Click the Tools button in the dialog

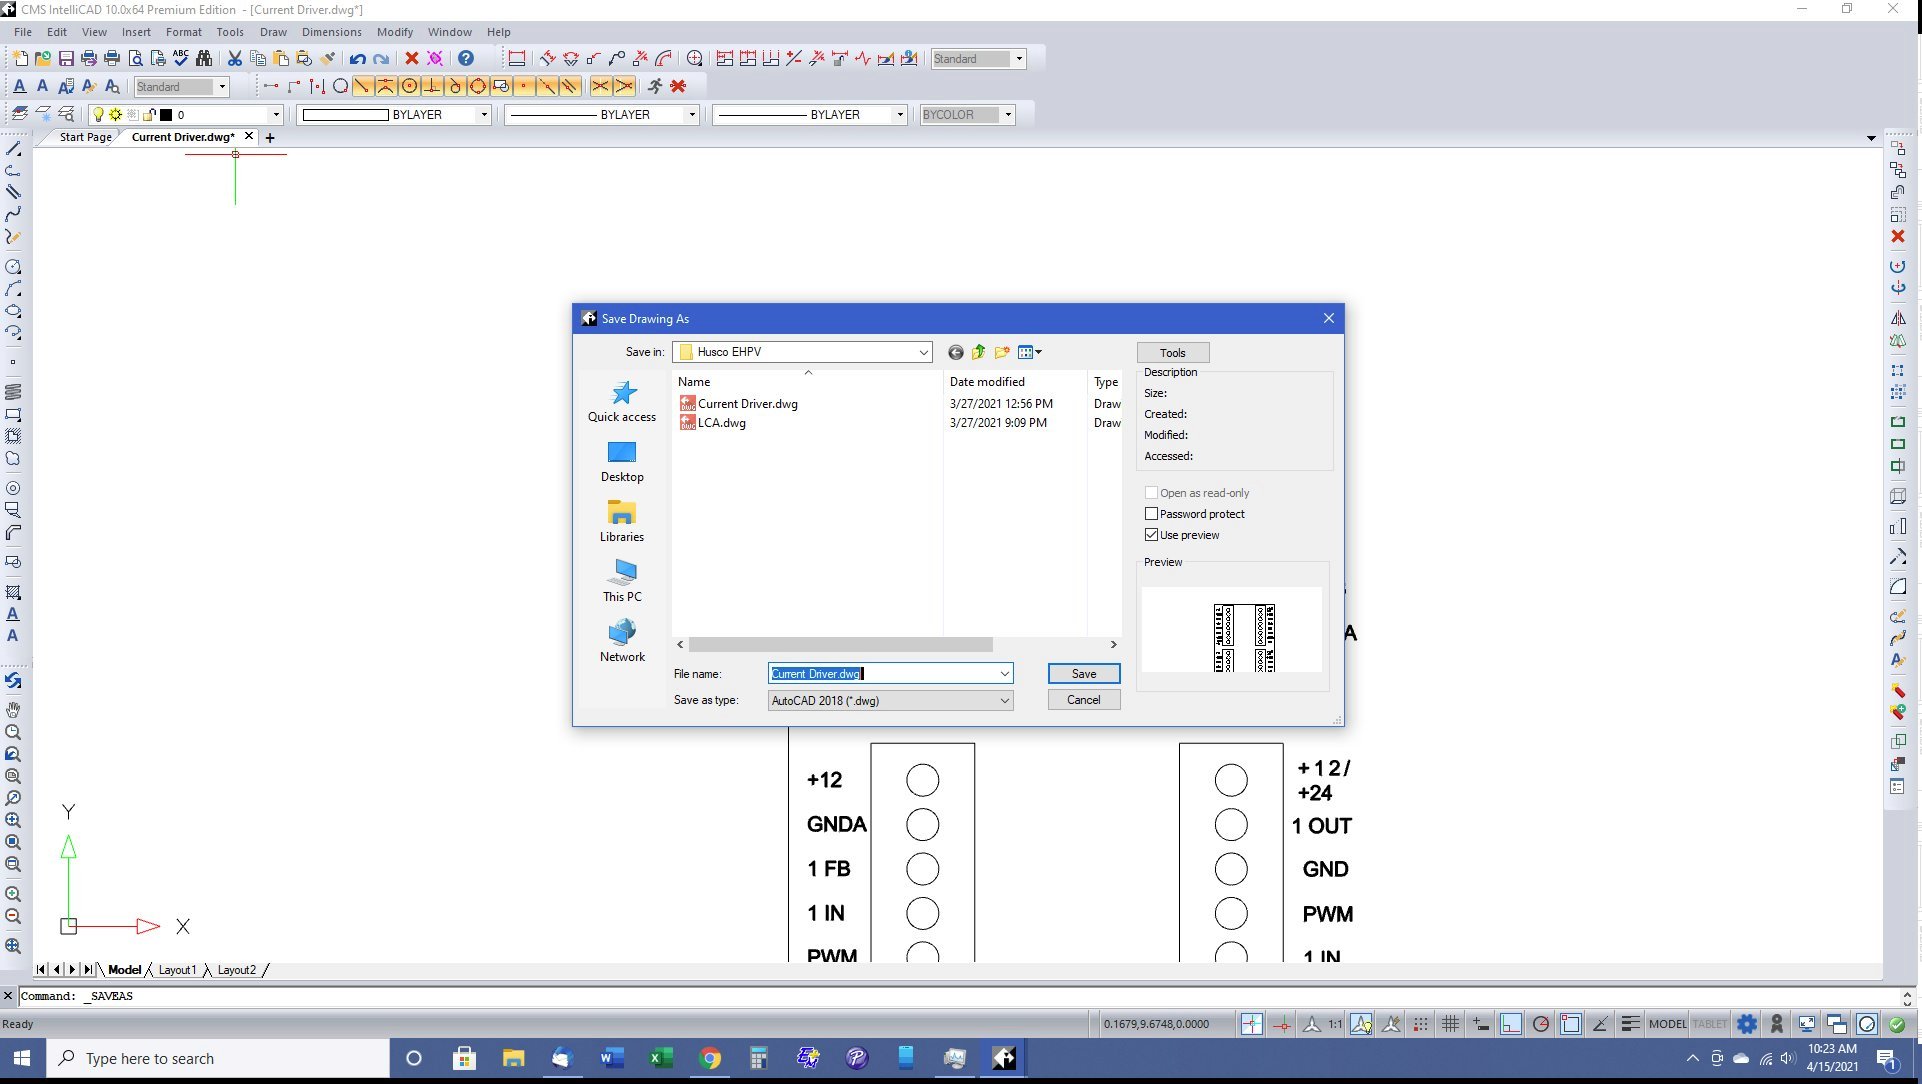click(1172, 353)
